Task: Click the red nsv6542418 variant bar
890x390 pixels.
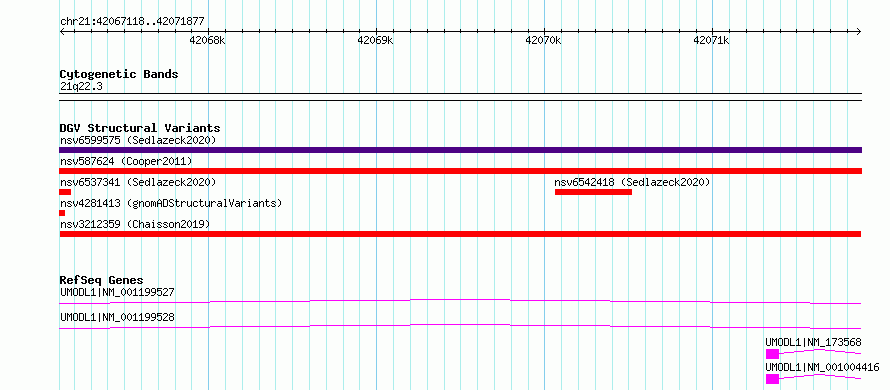Action: tap(593, 192)
